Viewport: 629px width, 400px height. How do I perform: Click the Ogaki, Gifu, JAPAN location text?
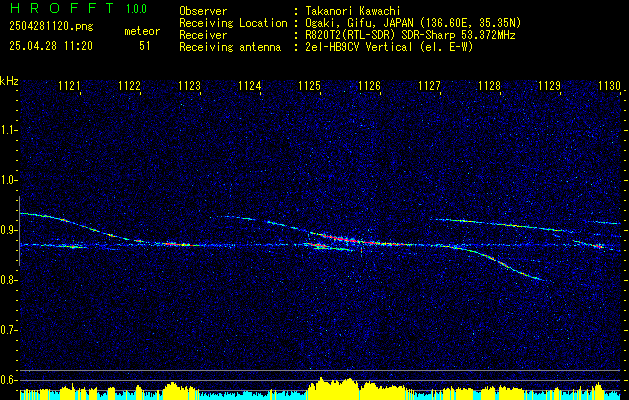(x=413, y=23)
